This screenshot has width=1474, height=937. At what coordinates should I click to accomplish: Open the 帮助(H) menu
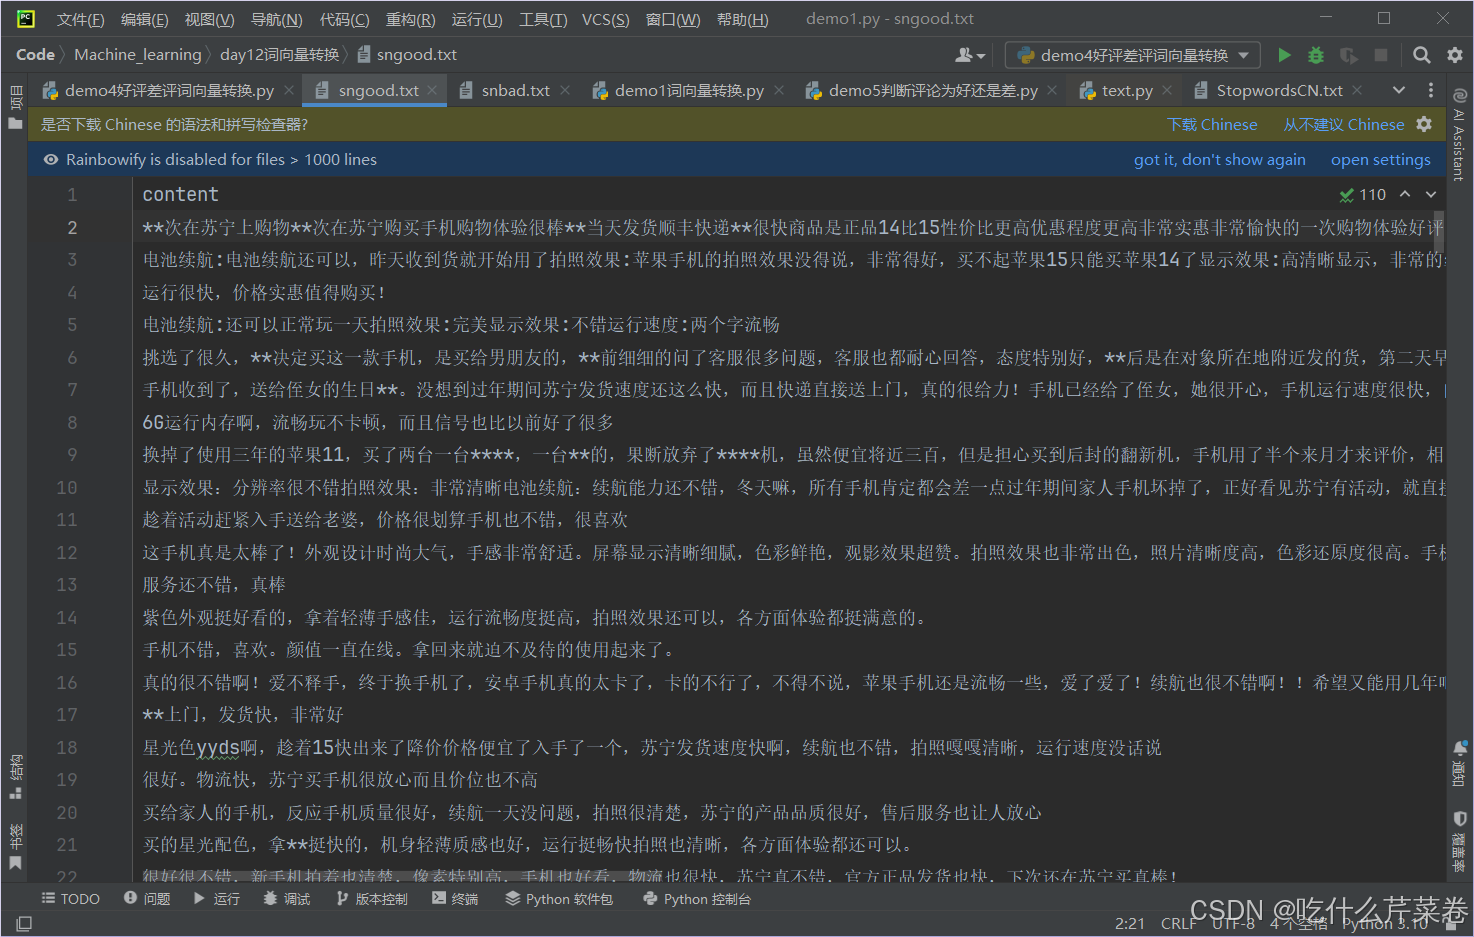[742, 19]
